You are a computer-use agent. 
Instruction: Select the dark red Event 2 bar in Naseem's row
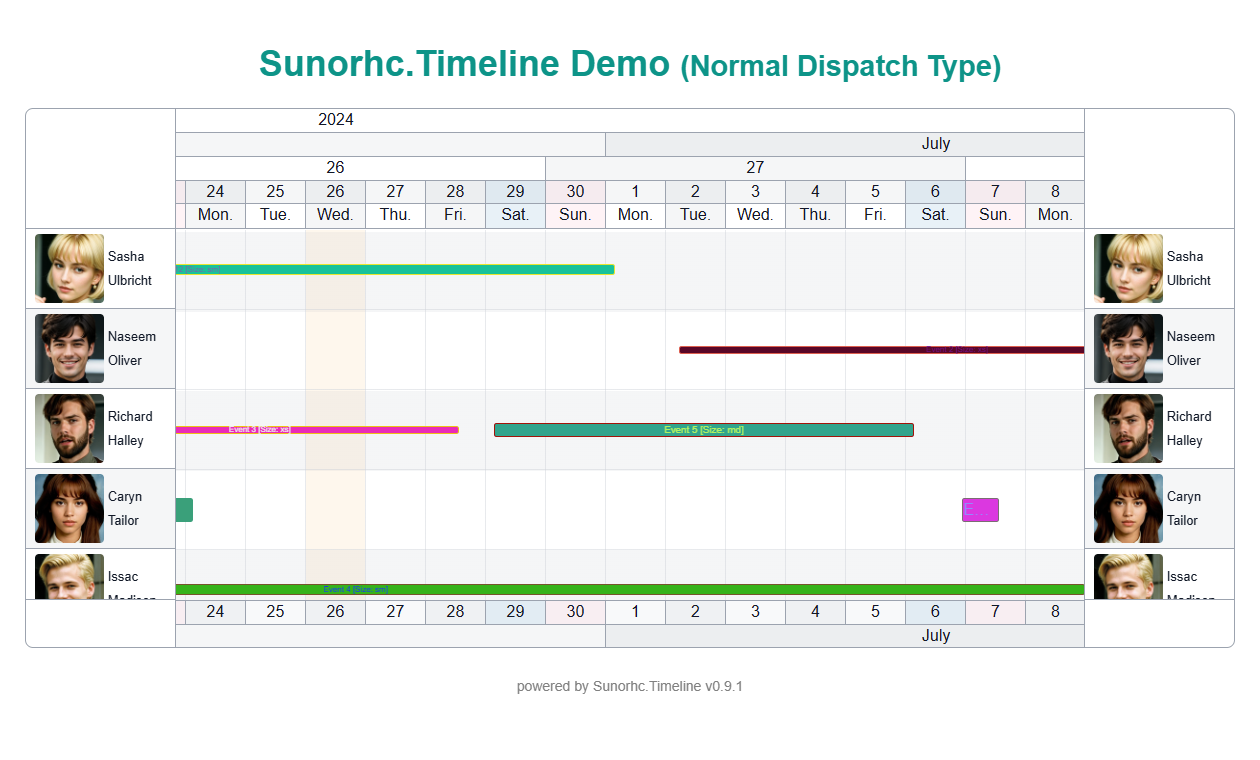(880, 349)
